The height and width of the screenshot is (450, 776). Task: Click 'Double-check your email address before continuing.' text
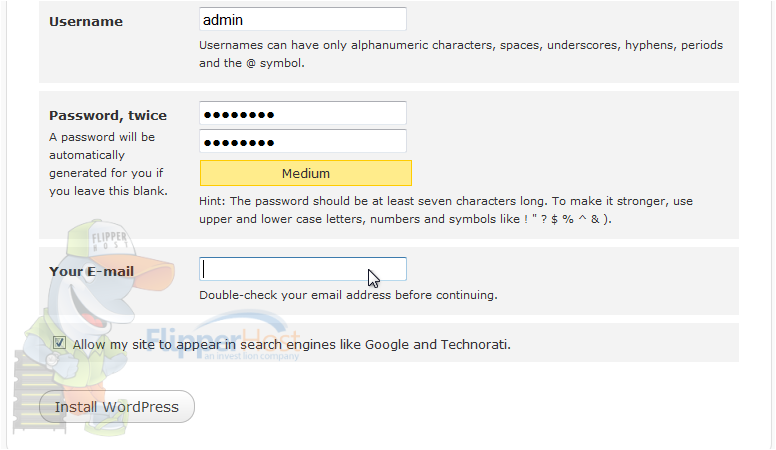pyautogui.click(x=348, y=295)
